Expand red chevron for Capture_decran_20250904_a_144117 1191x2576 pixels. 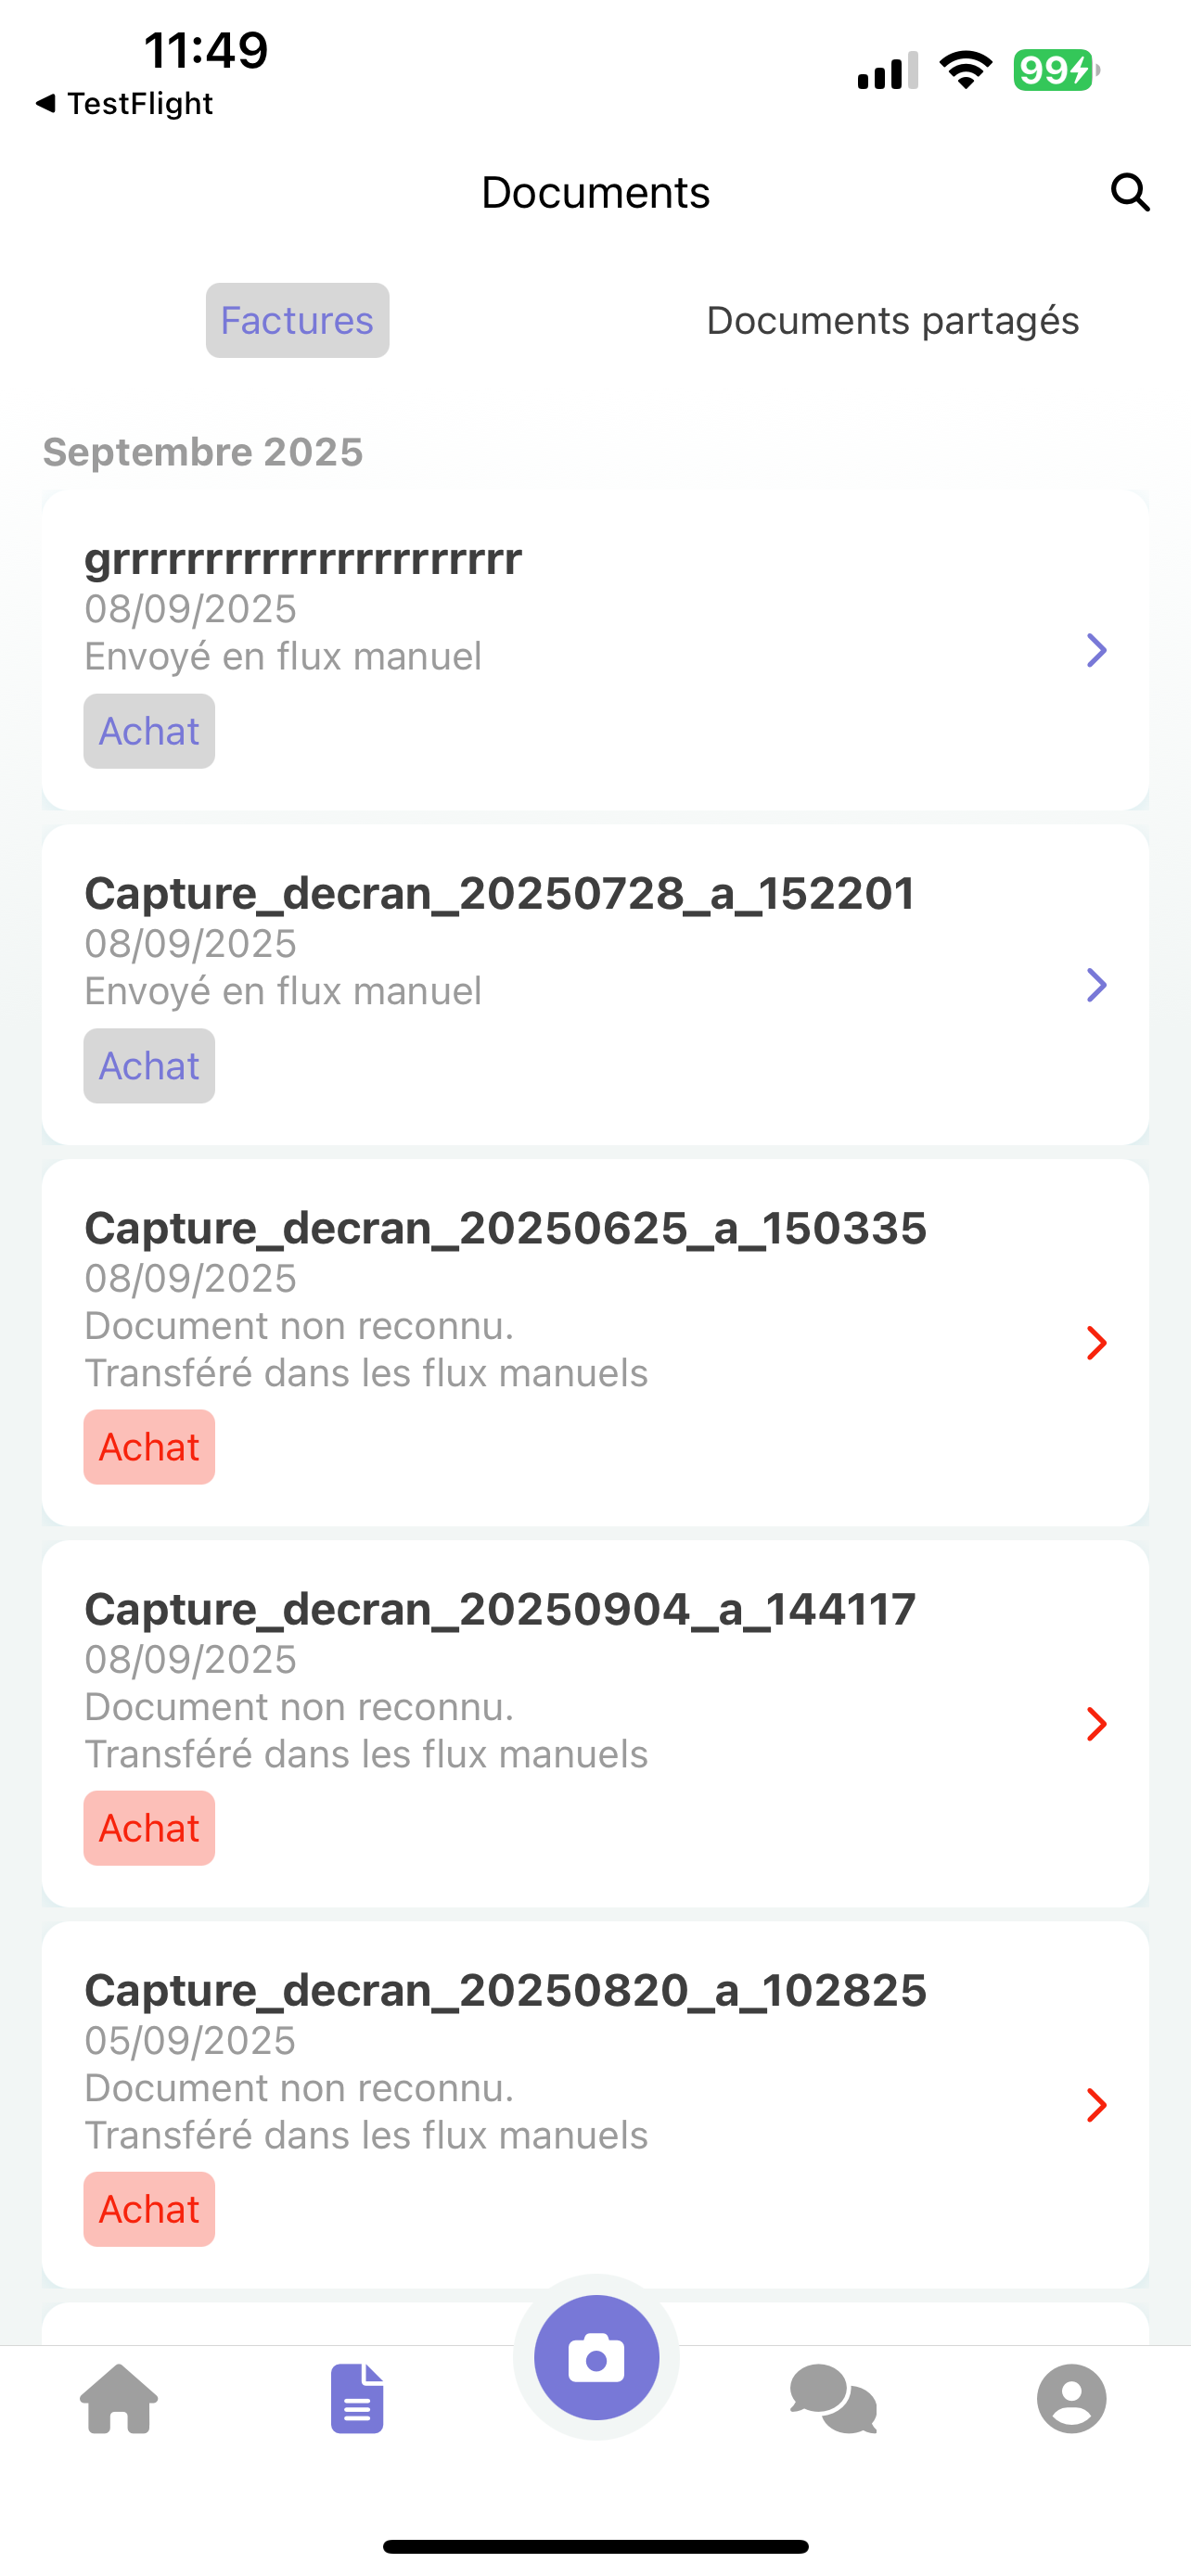[x=1096, y=1724]
